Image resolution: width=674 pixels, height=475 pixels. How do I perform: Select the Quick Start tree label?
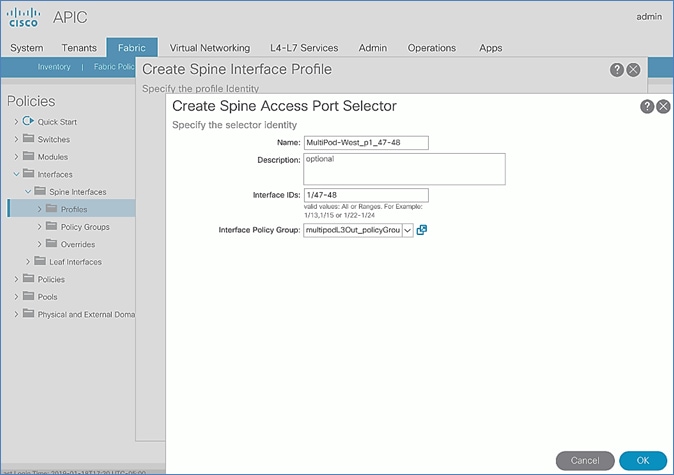point(57,122)
